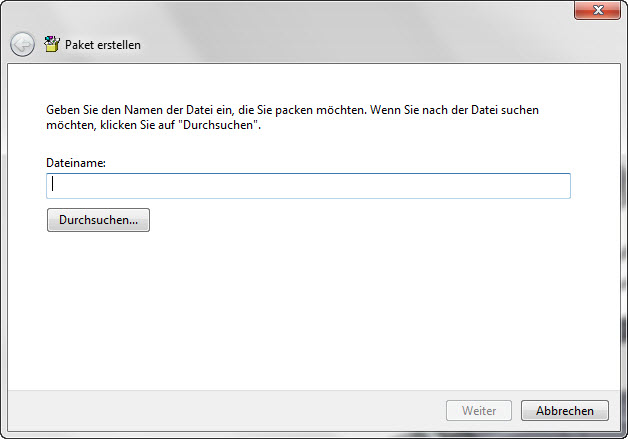Close the dialog with red X
The image size is (628, 439).
tap(598, 10)
